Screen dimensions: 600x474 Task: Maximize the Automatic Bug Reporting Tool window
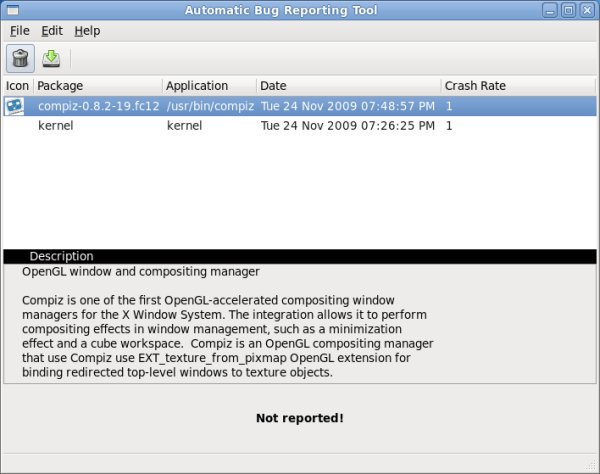coord(569,10)
